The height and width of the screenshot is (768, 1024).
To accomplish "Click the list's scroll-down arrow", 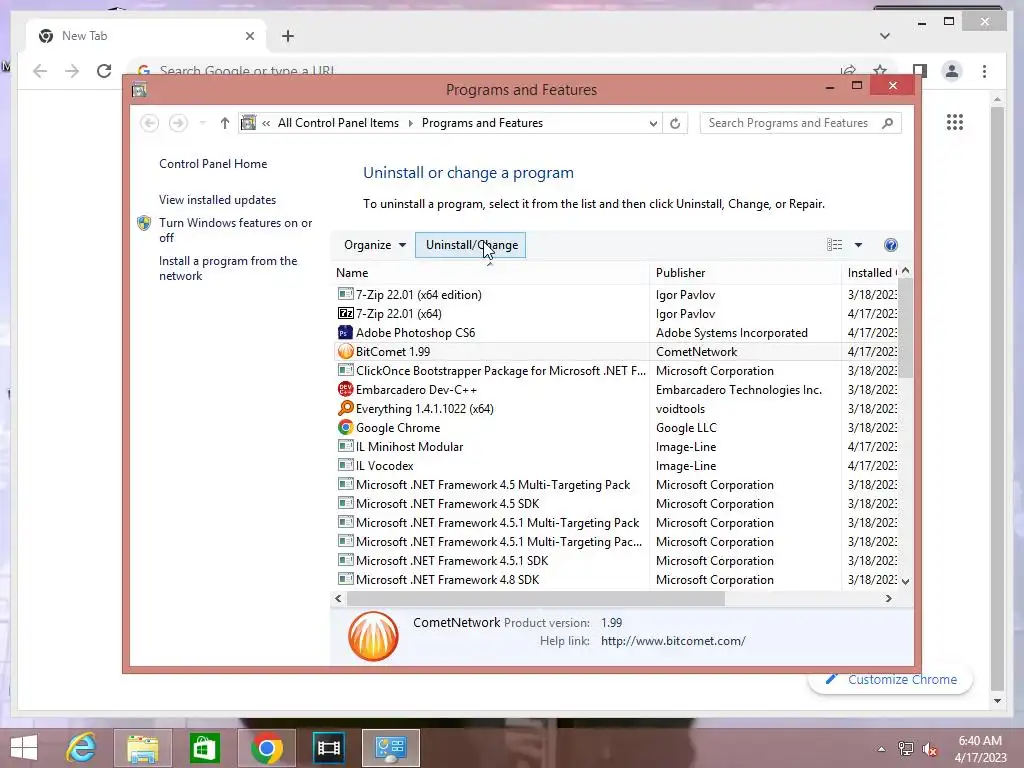I will click(905, 581).
